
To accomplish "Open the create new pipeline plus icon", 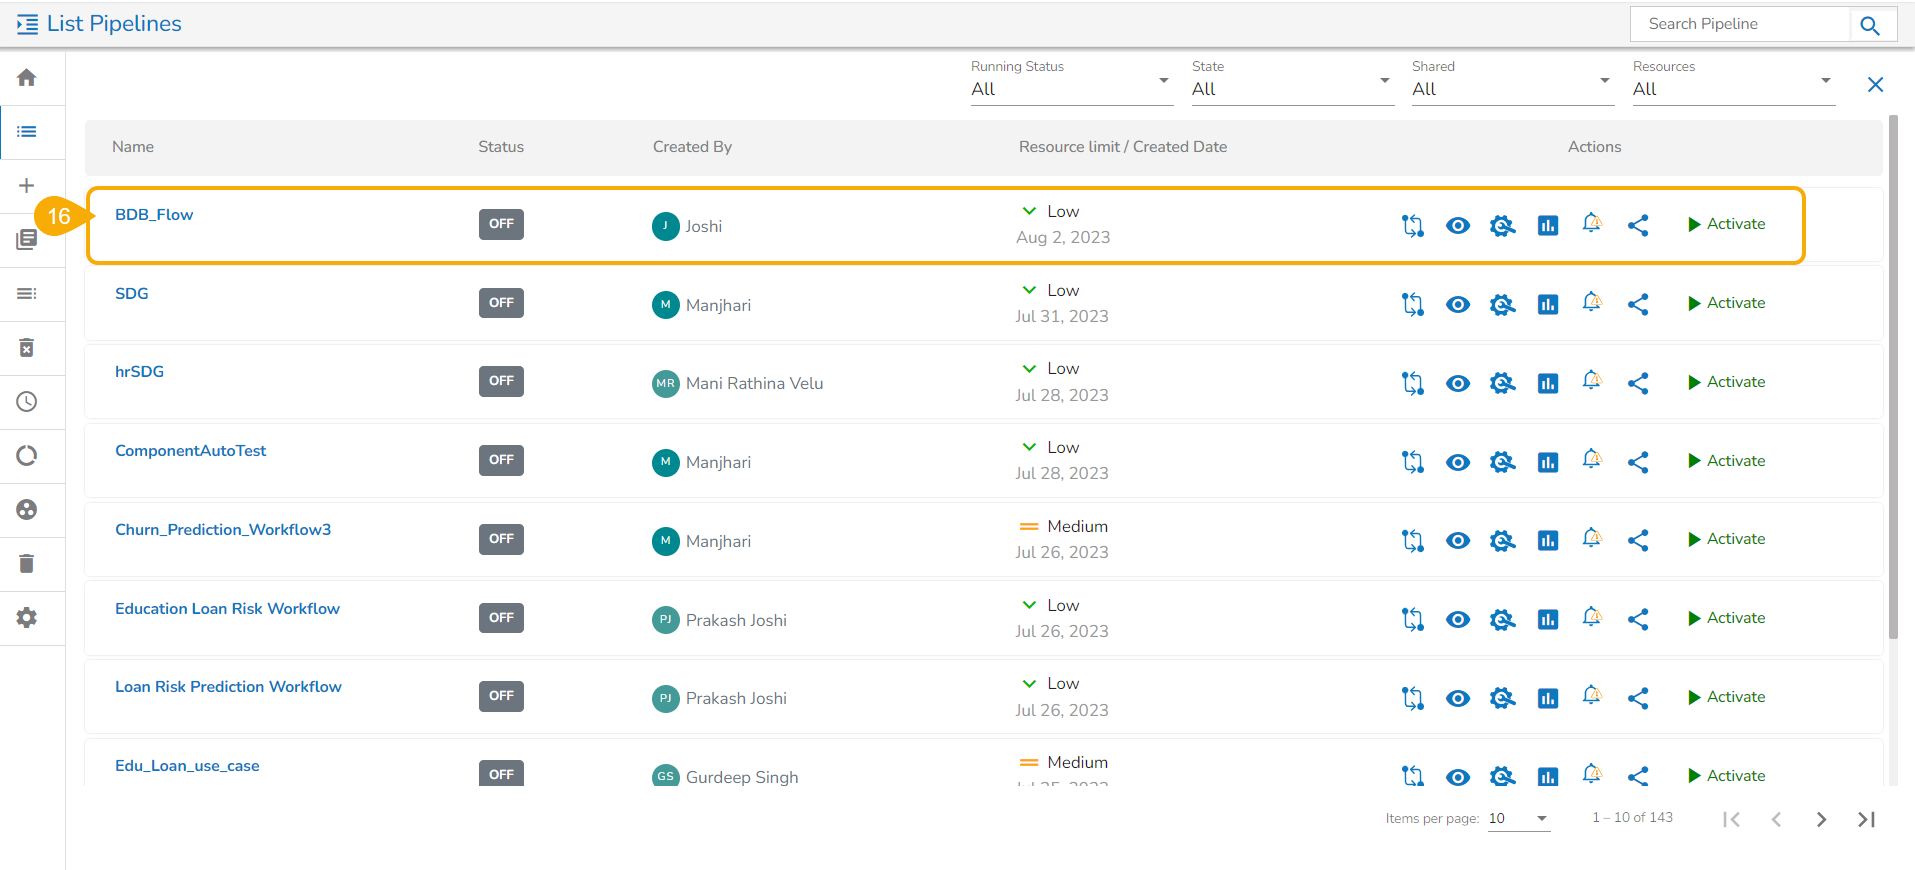I will [27, 186].
